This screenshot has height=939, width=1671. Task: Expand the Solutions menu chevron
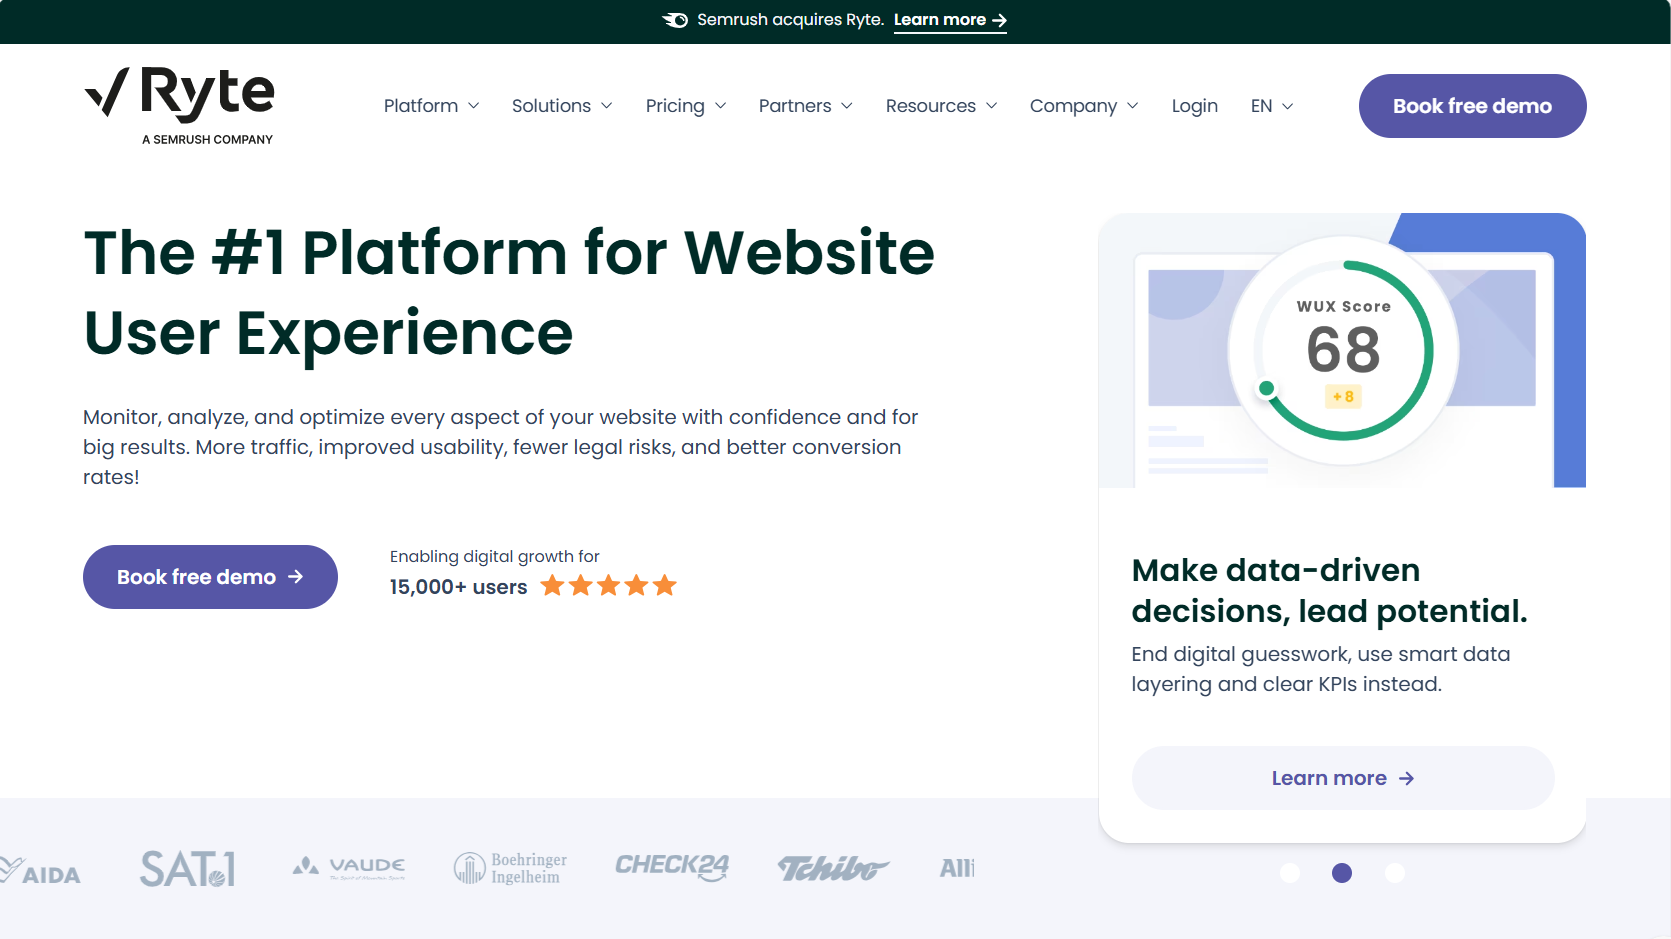tap(606, 106)
